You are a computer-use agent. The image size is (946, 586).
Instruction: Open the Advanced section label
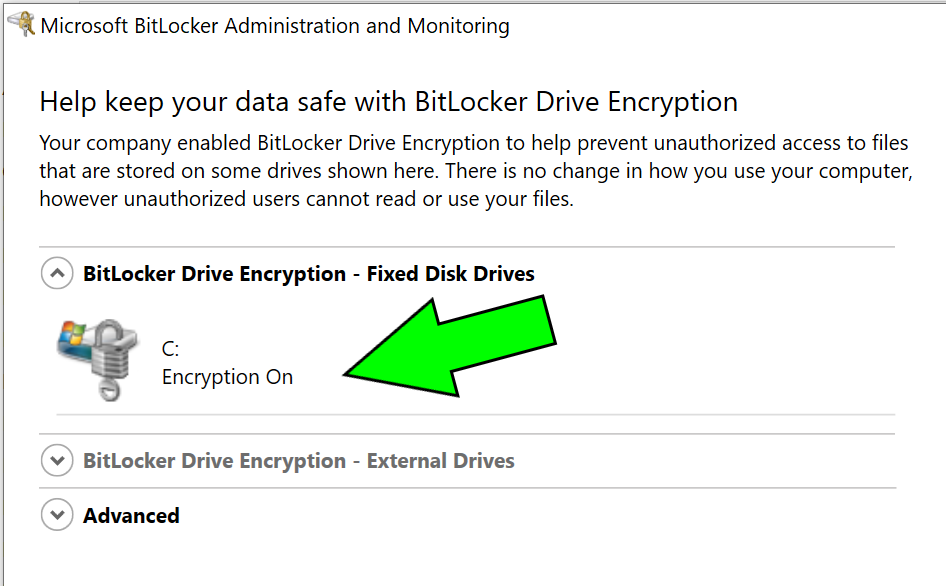click(x=131, y=516)
